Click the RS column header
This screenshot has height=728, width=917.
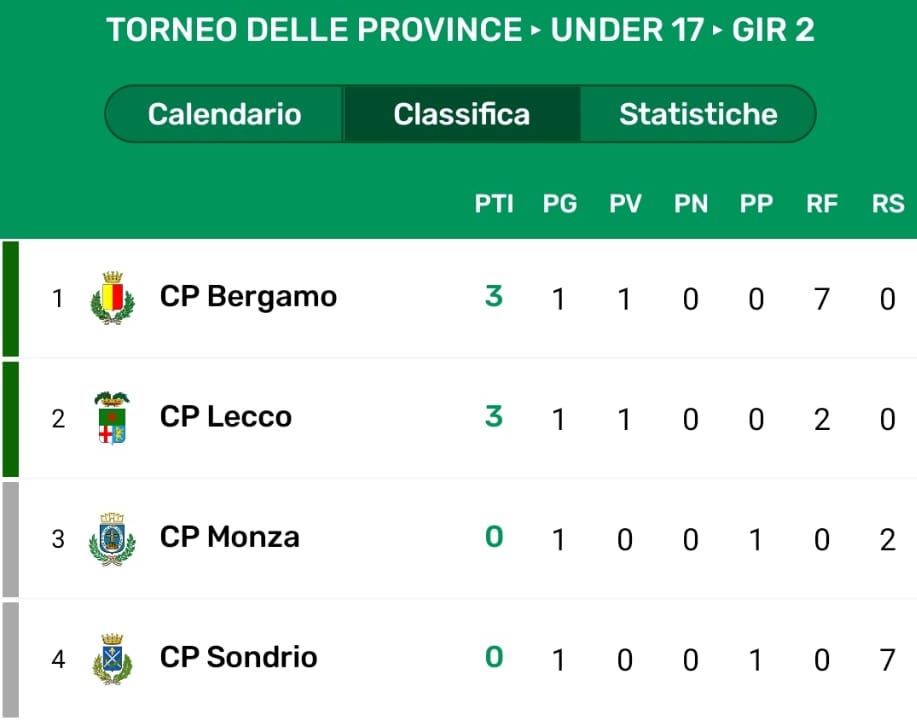pyautogui.click(x=888, y=204)
